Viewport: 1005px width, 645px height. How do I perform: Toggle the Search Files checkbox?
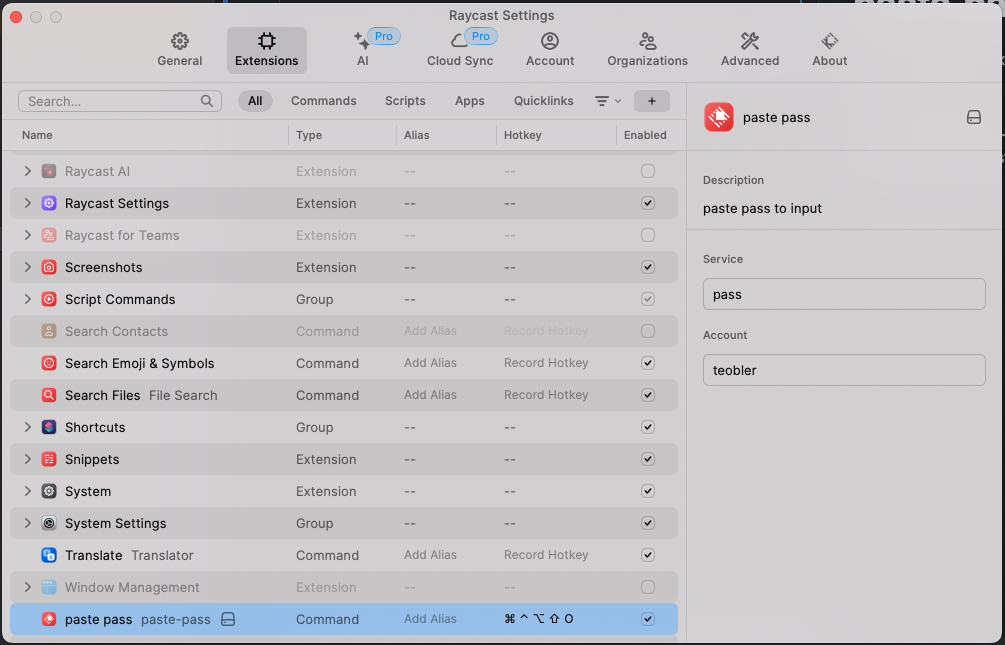point(648,395)
